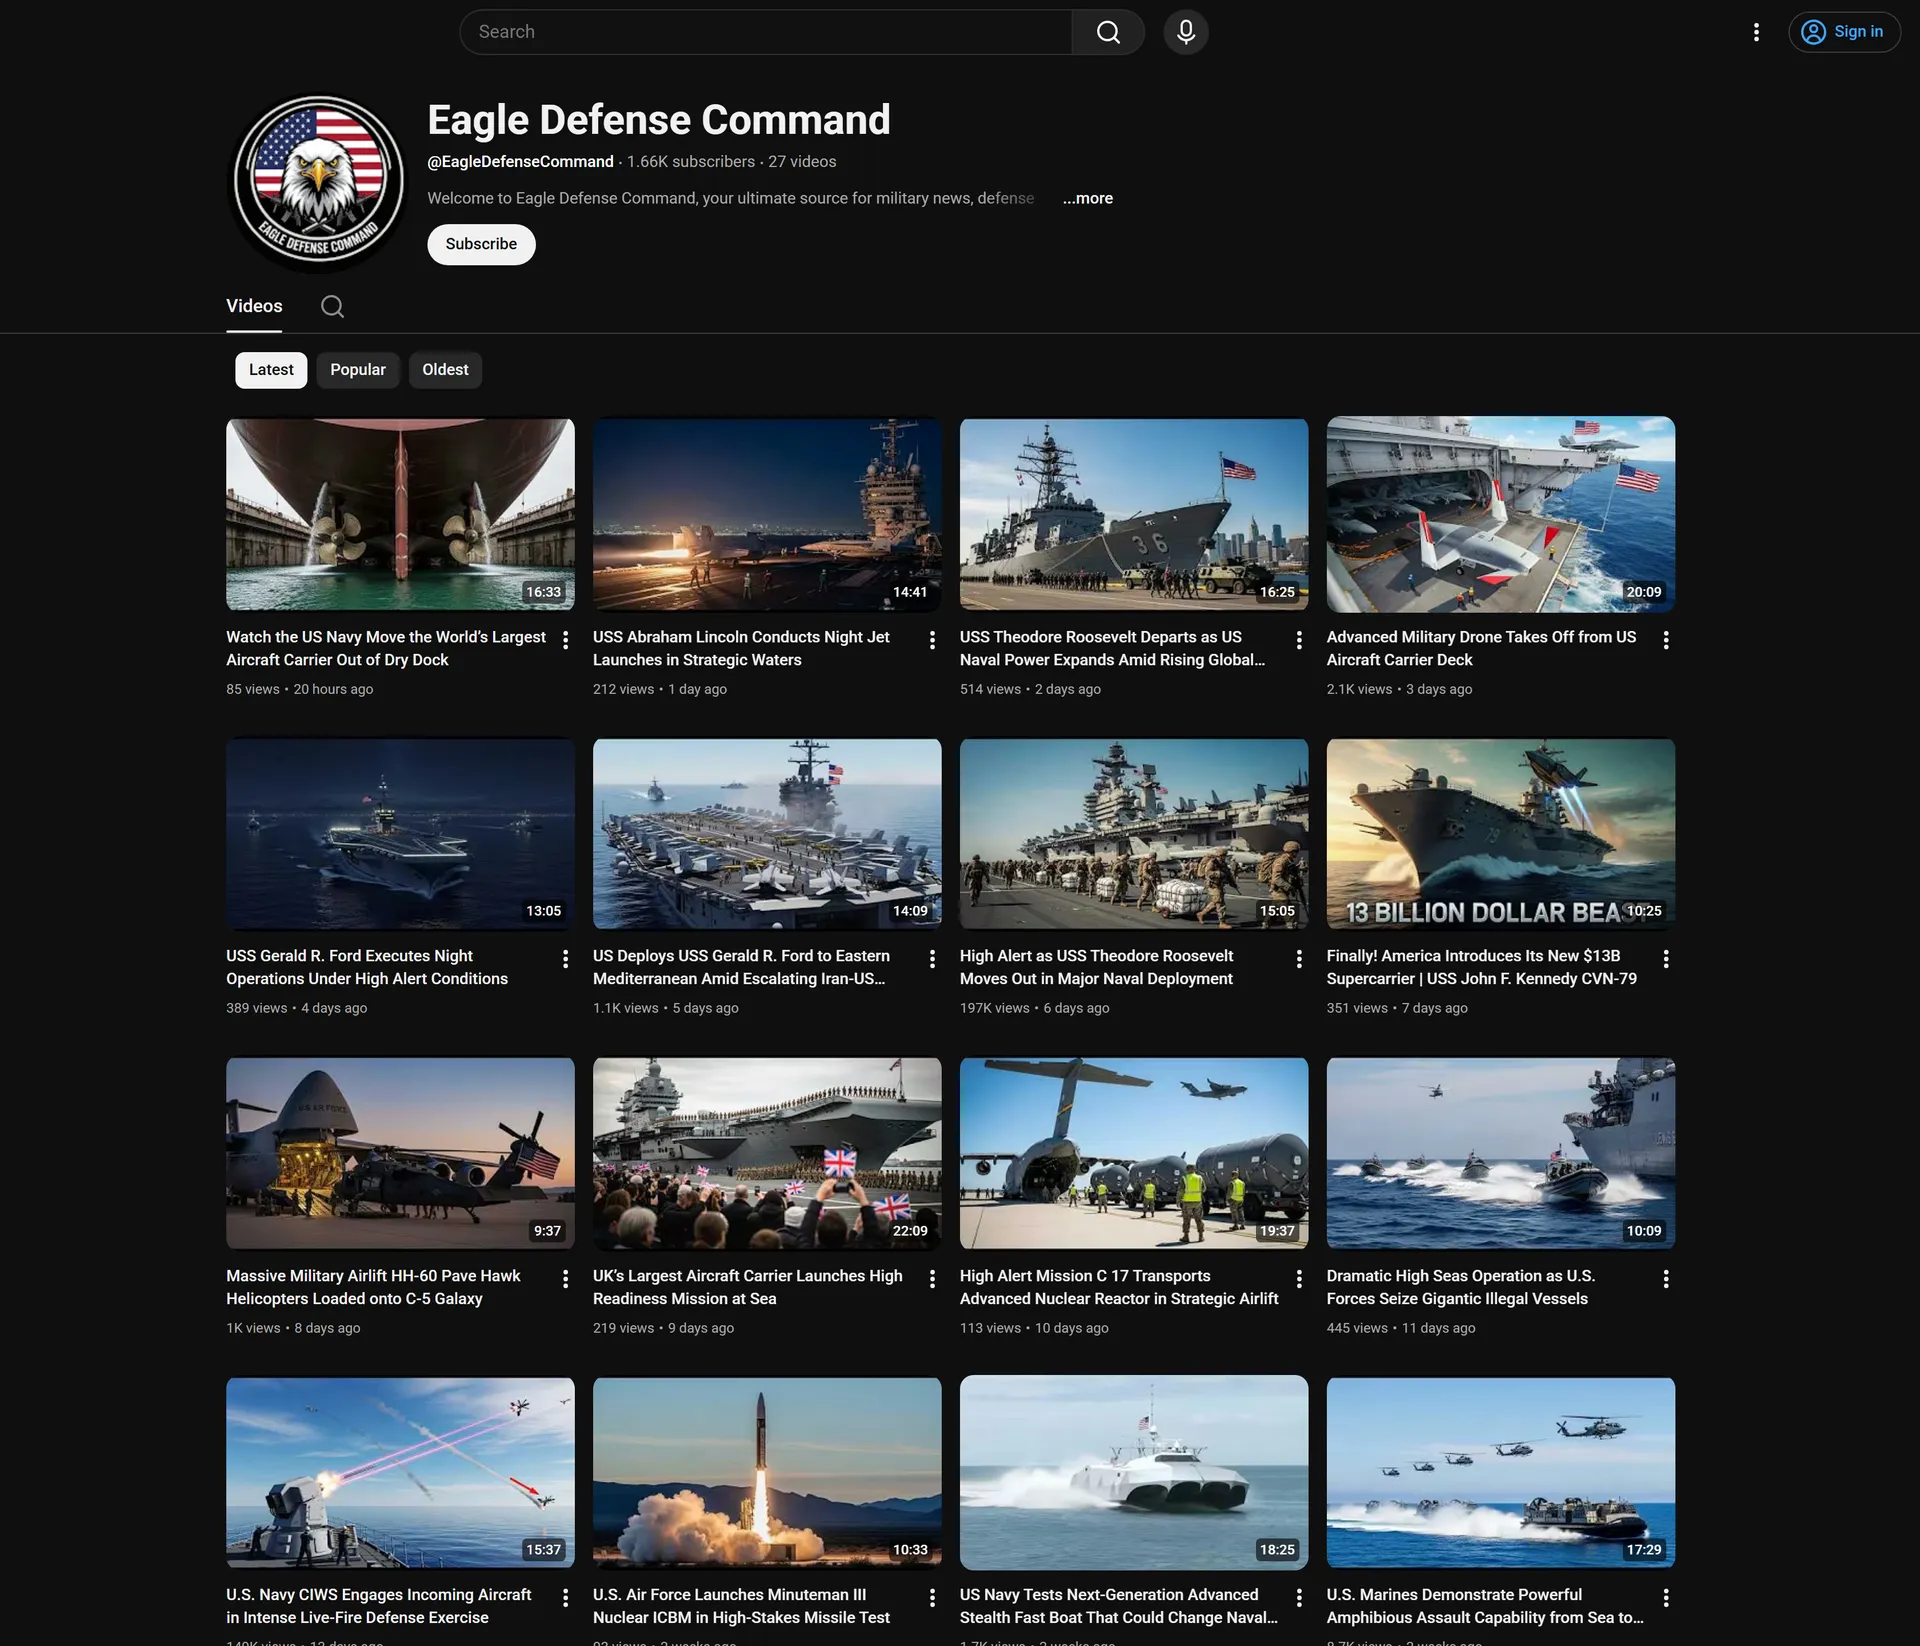Expand channel description with ...more
This screenshot has width=1920, height=1646.
[1088, 198]
